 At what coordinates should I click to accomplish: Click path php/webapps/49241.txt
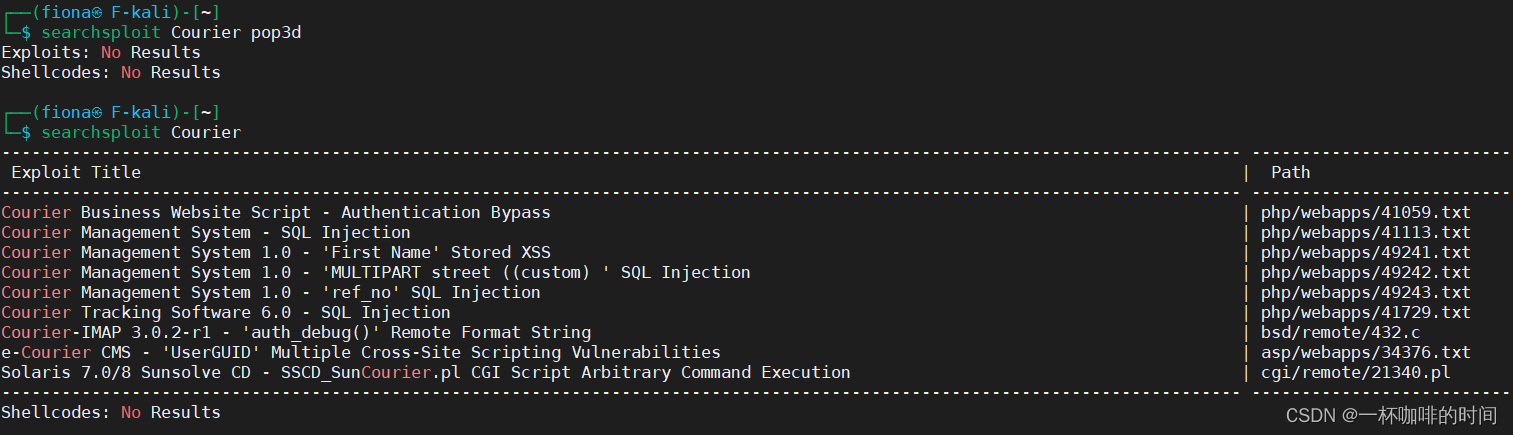point(1366,252)
